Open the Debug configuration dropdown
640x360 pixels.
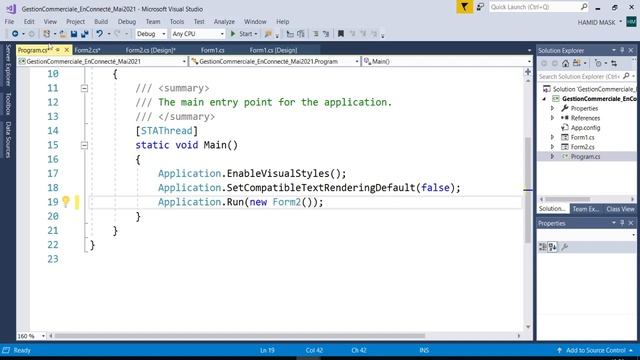tap(151, 34)
